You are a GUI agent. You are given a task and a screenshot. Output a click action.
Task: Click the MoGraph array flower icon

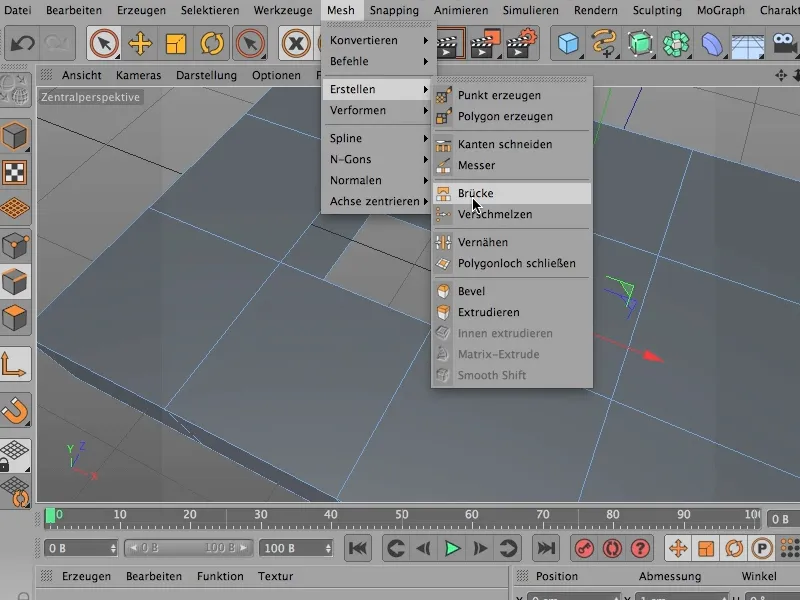click(x=676, y=43)
